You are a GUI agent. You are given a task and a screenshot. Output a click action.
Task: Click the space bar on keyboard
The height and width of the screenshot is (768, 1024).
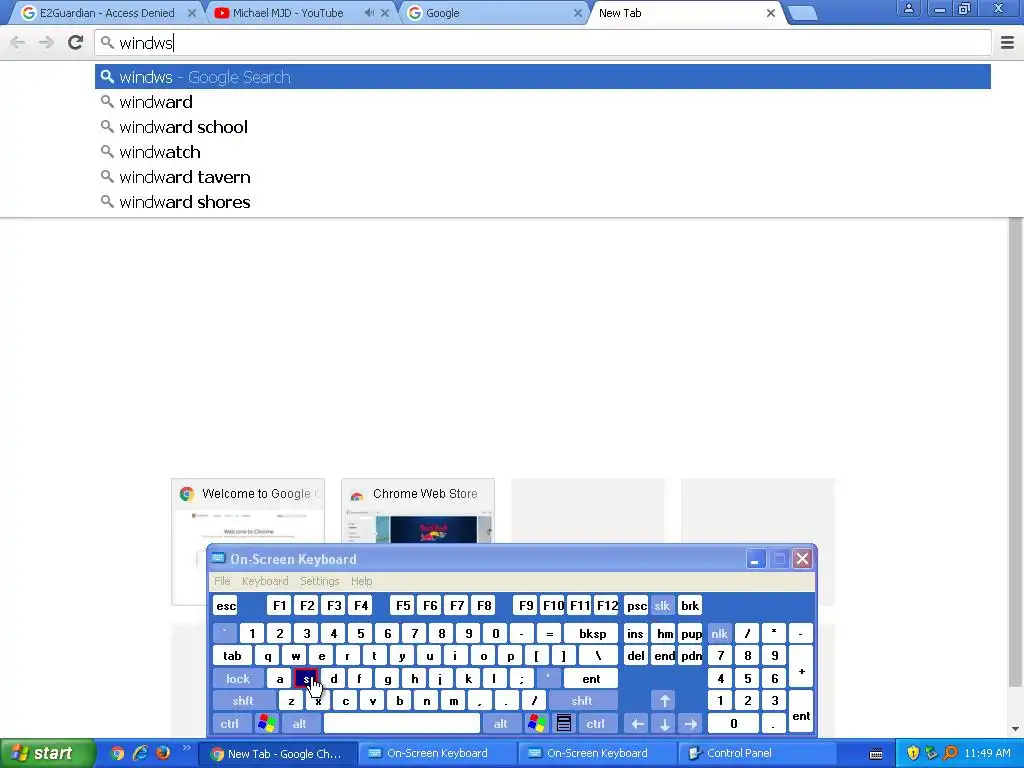click(402, 724)
